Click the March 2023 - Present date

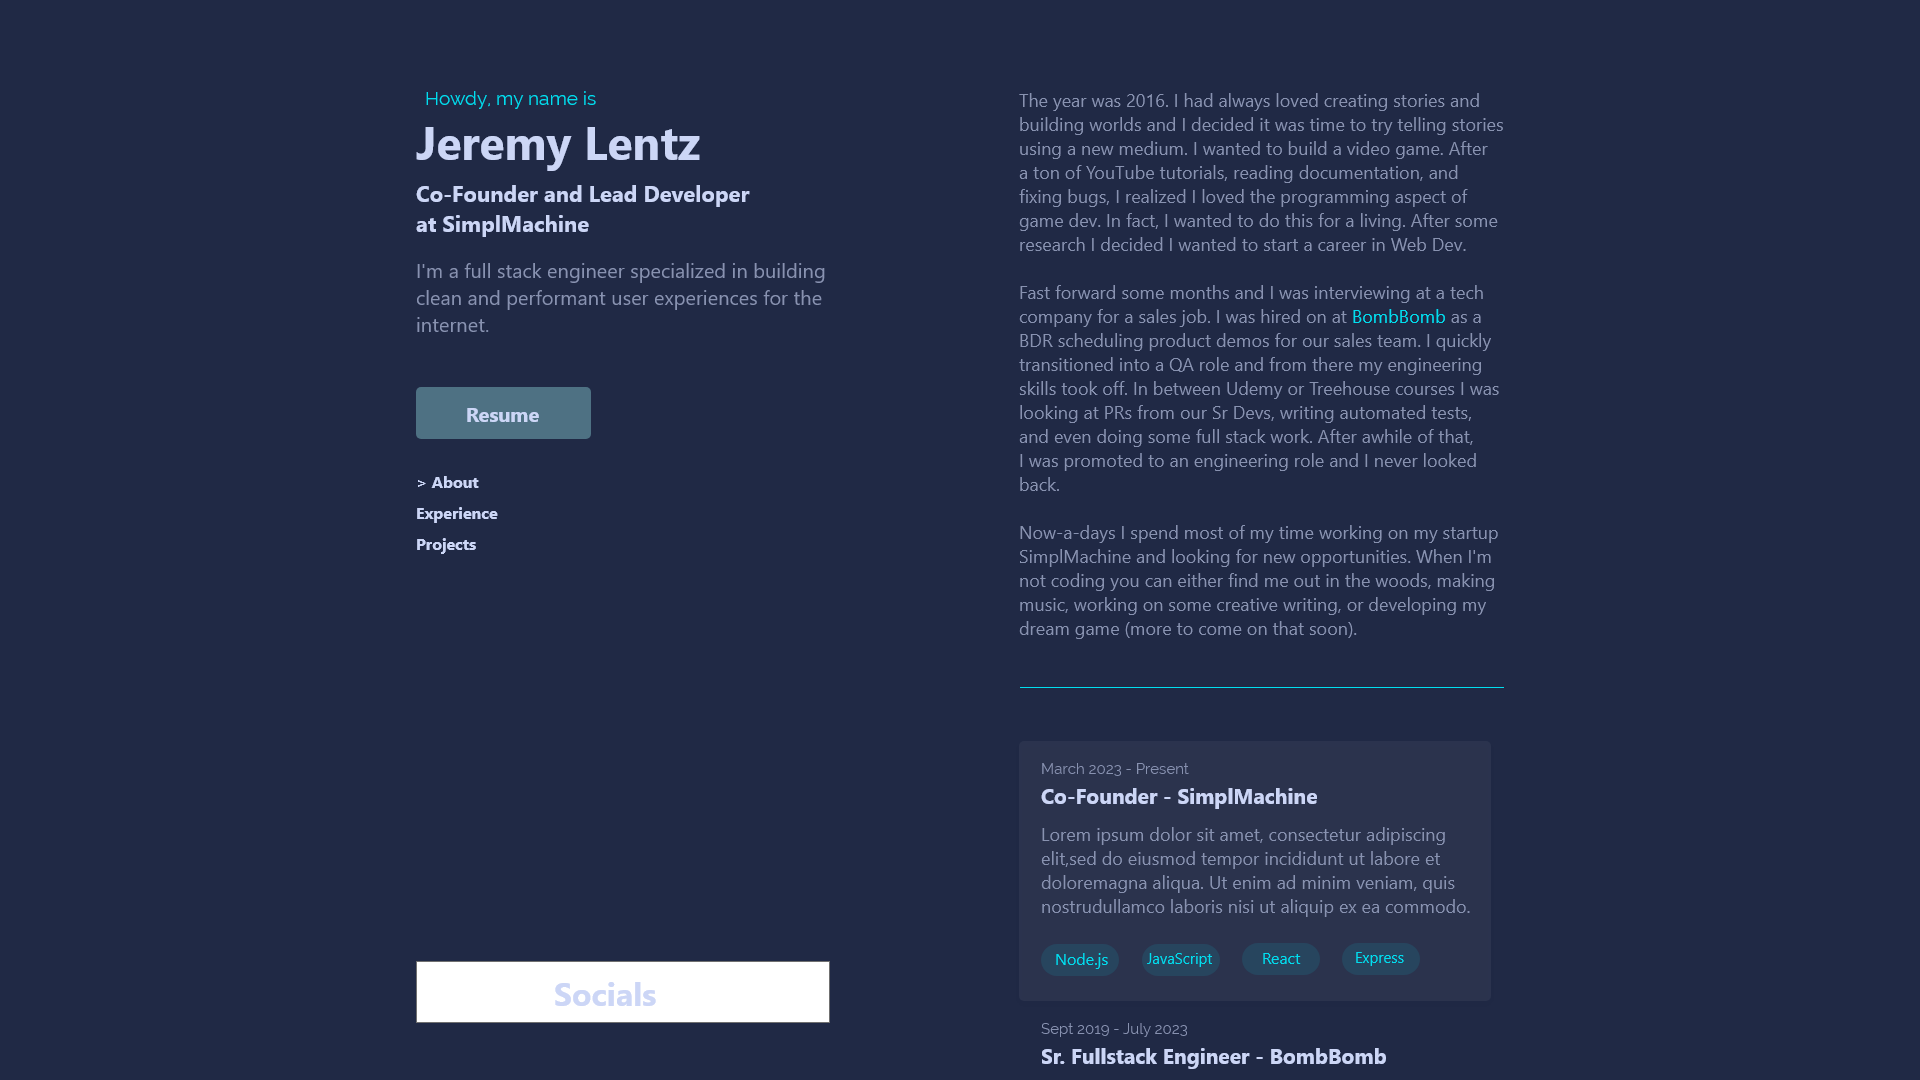click(1114, 769)
